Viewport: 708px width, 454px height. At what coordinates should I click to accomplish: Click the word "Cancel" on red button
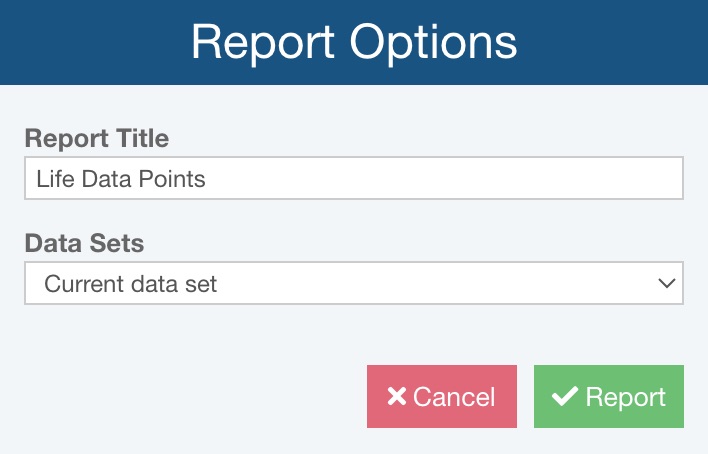click(x=454, y=397)
